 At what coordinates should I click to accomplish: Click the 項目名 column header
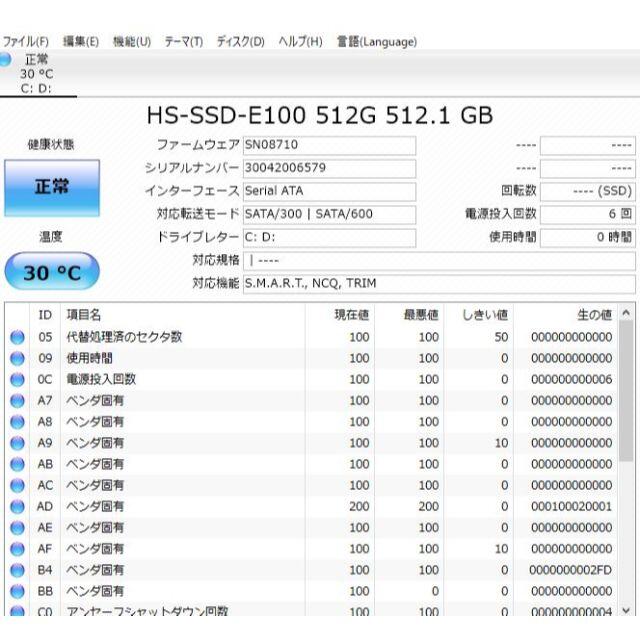point(182,315)
